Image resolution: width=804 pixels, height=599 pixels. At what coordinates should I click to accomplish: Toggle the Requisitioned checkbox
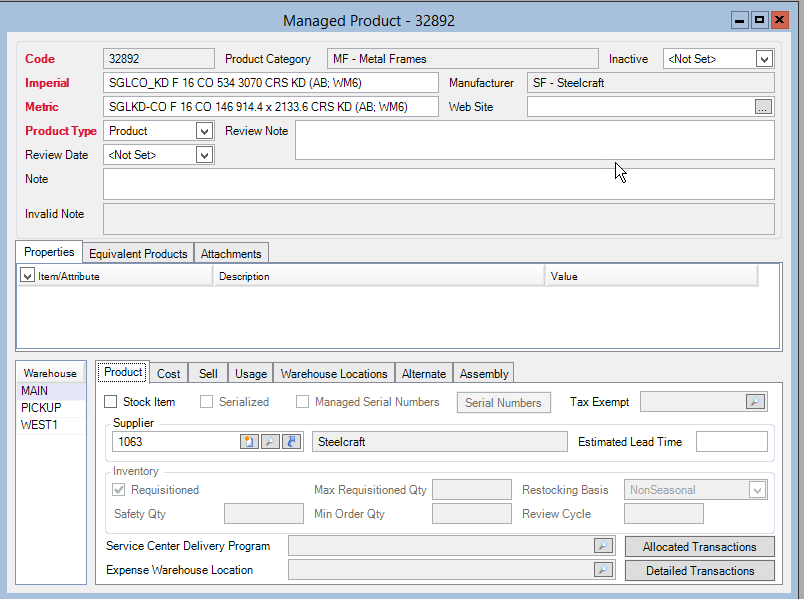click(x=120, y=490)
